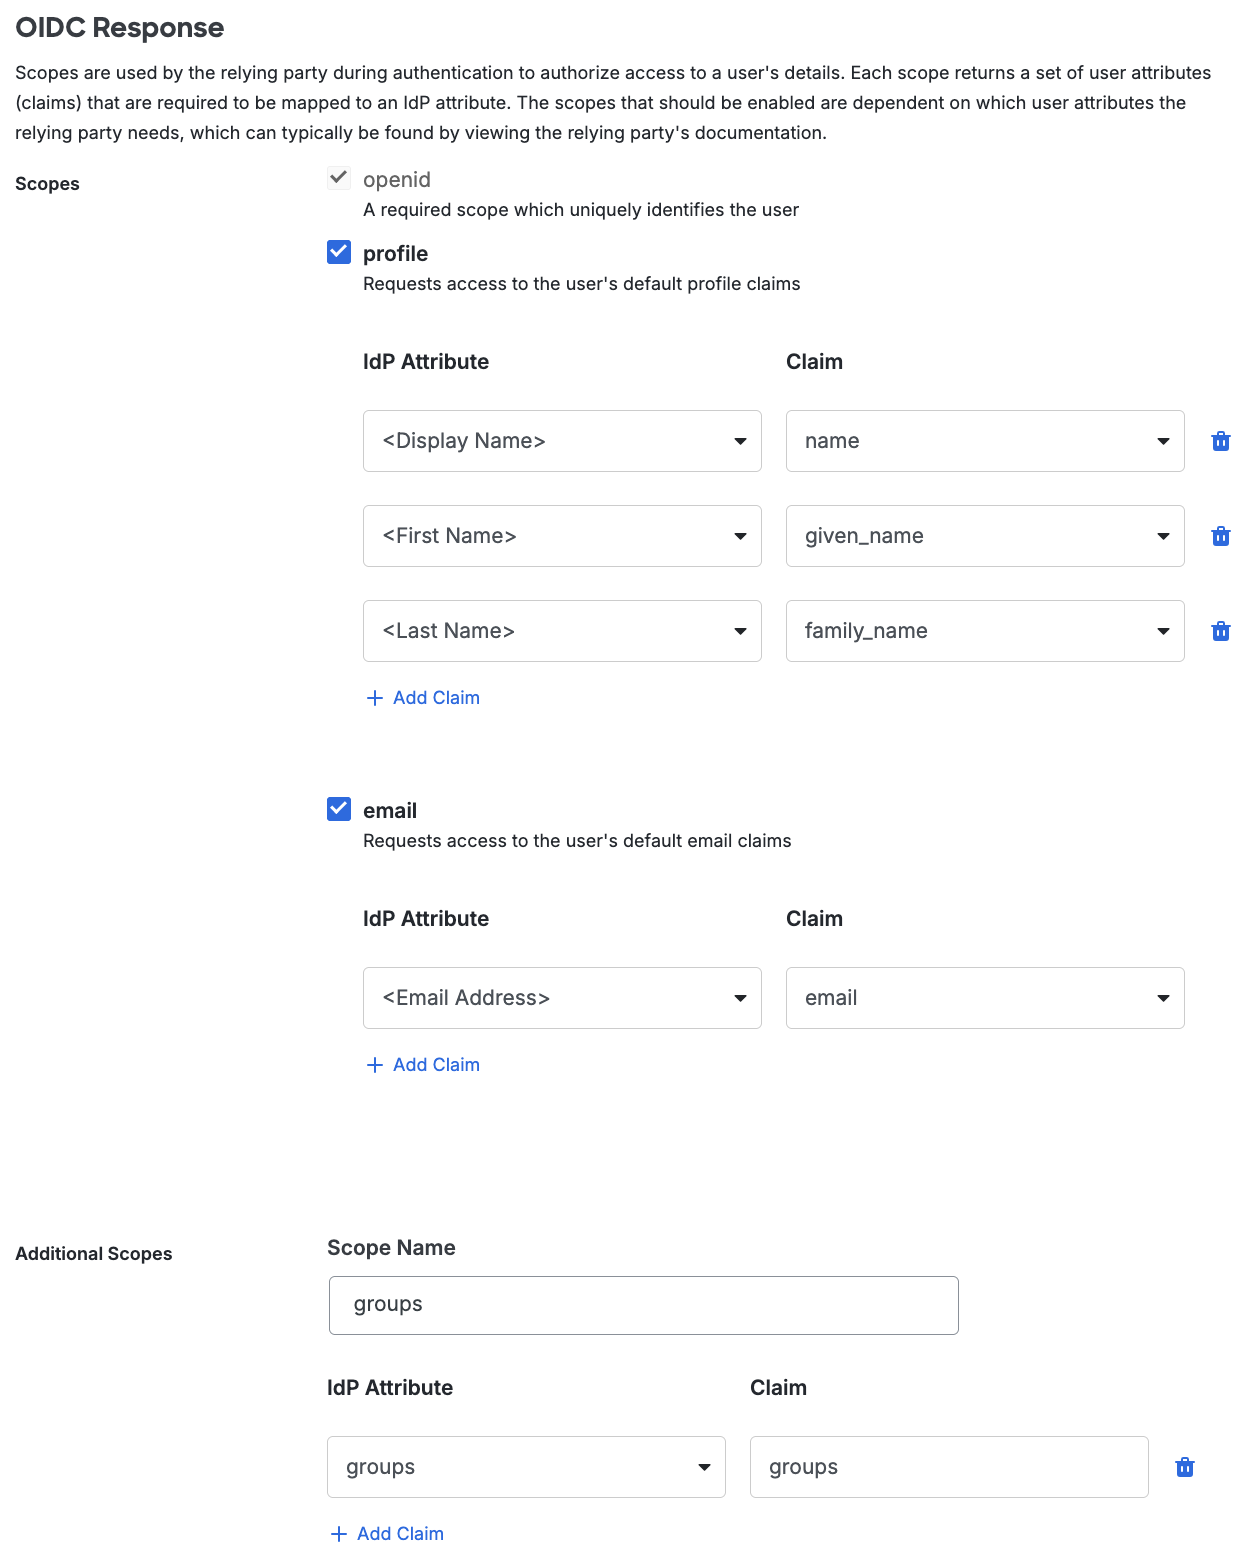The image size is (1244, 1556).
Task: Disable the profile scope checkbox
Action: [x=338, y=253]
